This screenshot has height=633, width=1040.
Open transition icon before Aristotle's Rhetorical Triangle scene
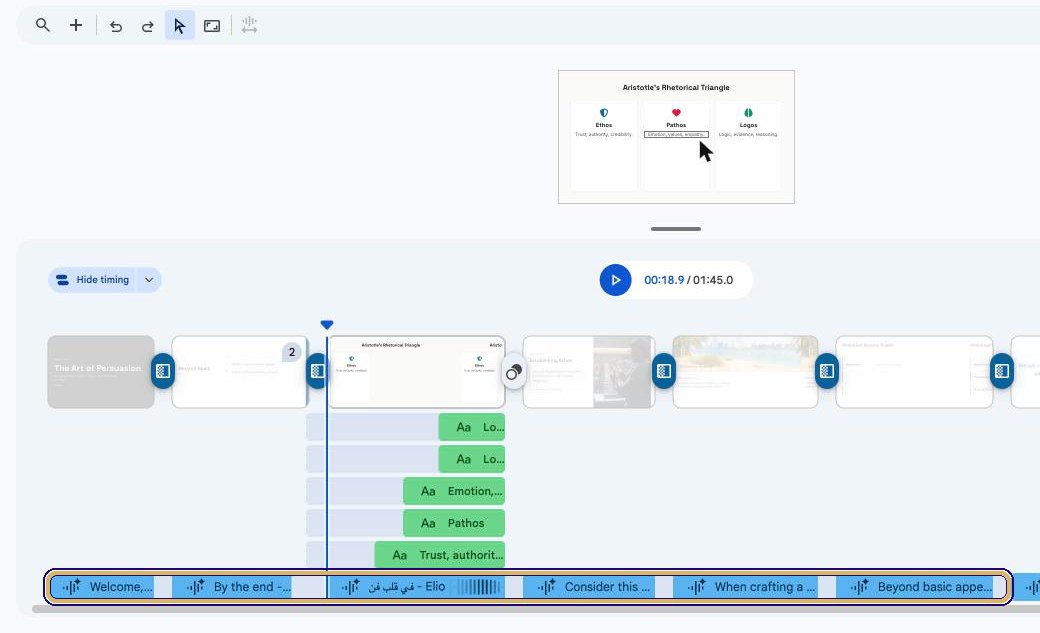point(317,371)
